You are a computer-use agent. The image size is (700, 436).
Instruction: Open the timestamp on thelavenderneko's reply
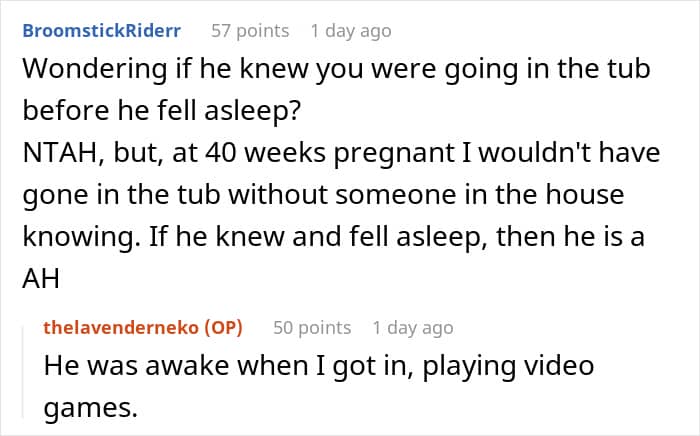pos(412,327)
